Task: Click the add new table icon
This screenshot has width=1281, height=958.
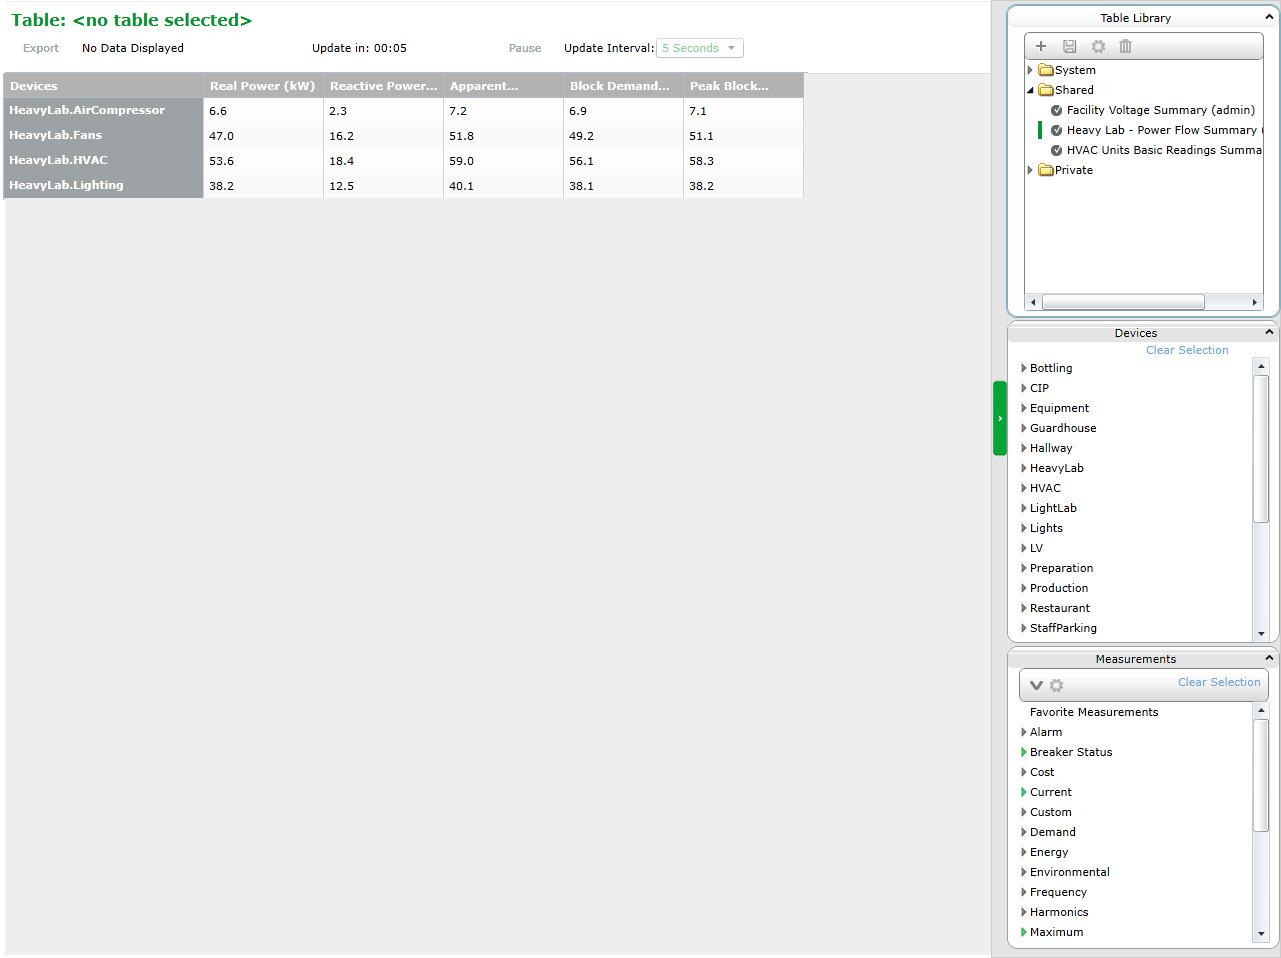Action: coord(1040,45)
